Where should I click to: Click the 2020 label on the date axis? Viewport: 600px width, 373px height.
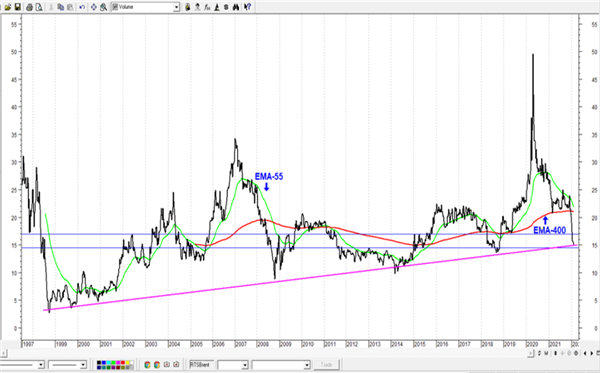tap(532, 344)
